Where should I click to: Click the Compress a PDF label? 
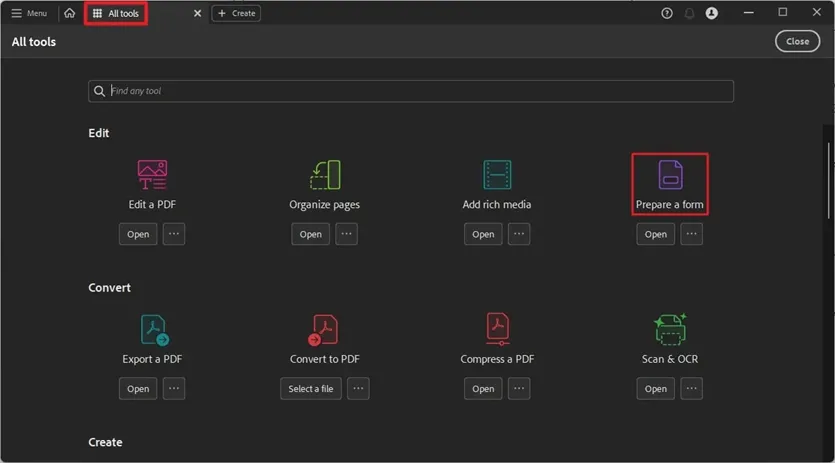click(497, 359)
